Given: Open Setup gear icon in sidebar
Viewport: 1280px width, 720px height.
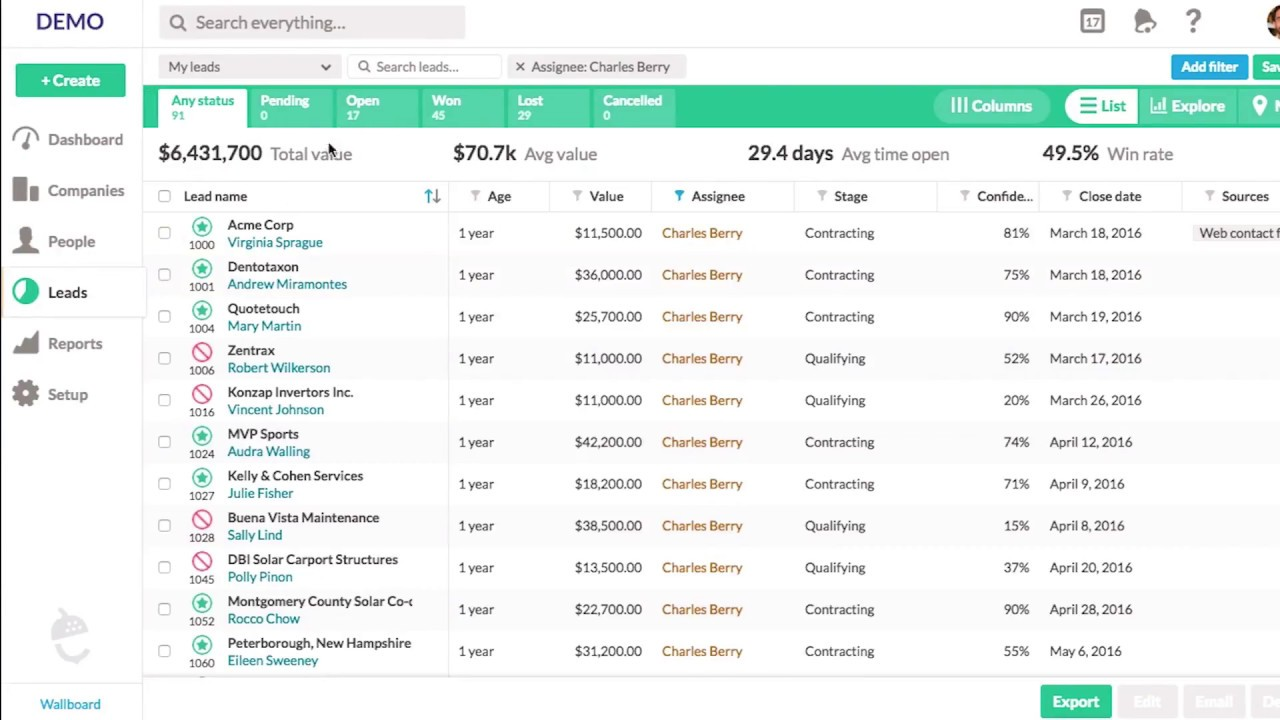Looking at the screenshot, I should [27, 395].
